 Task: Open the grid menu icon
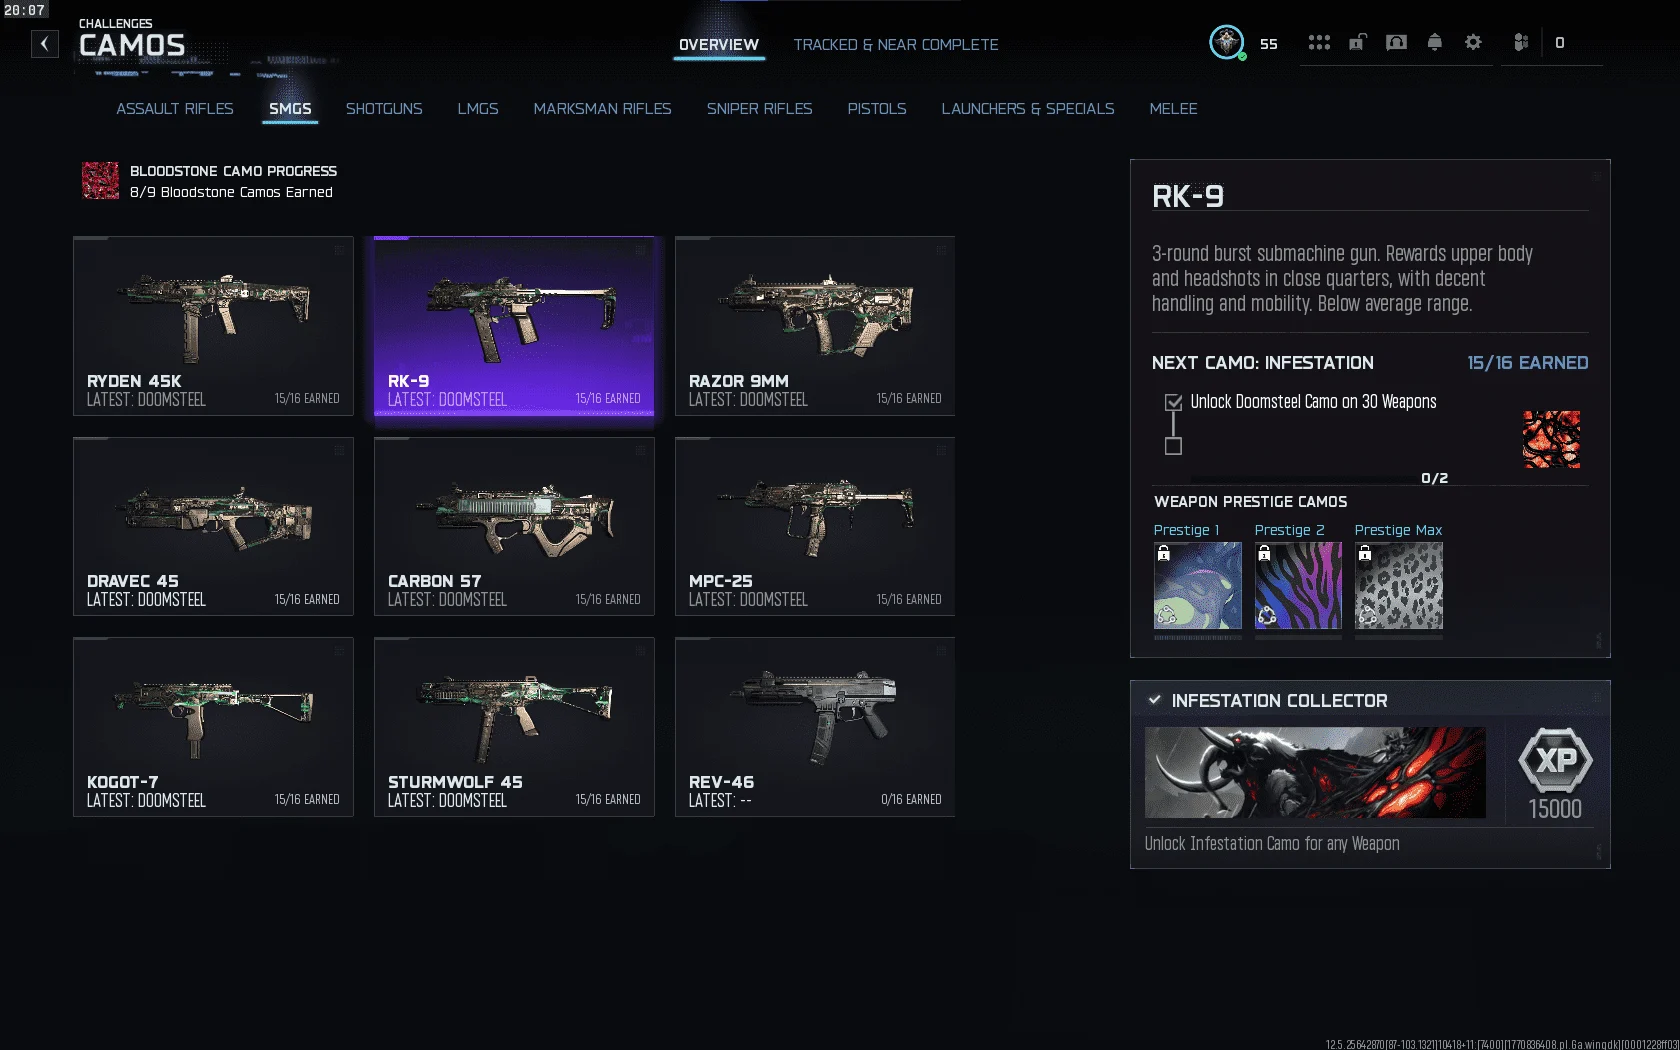(x=1319, y=43)
